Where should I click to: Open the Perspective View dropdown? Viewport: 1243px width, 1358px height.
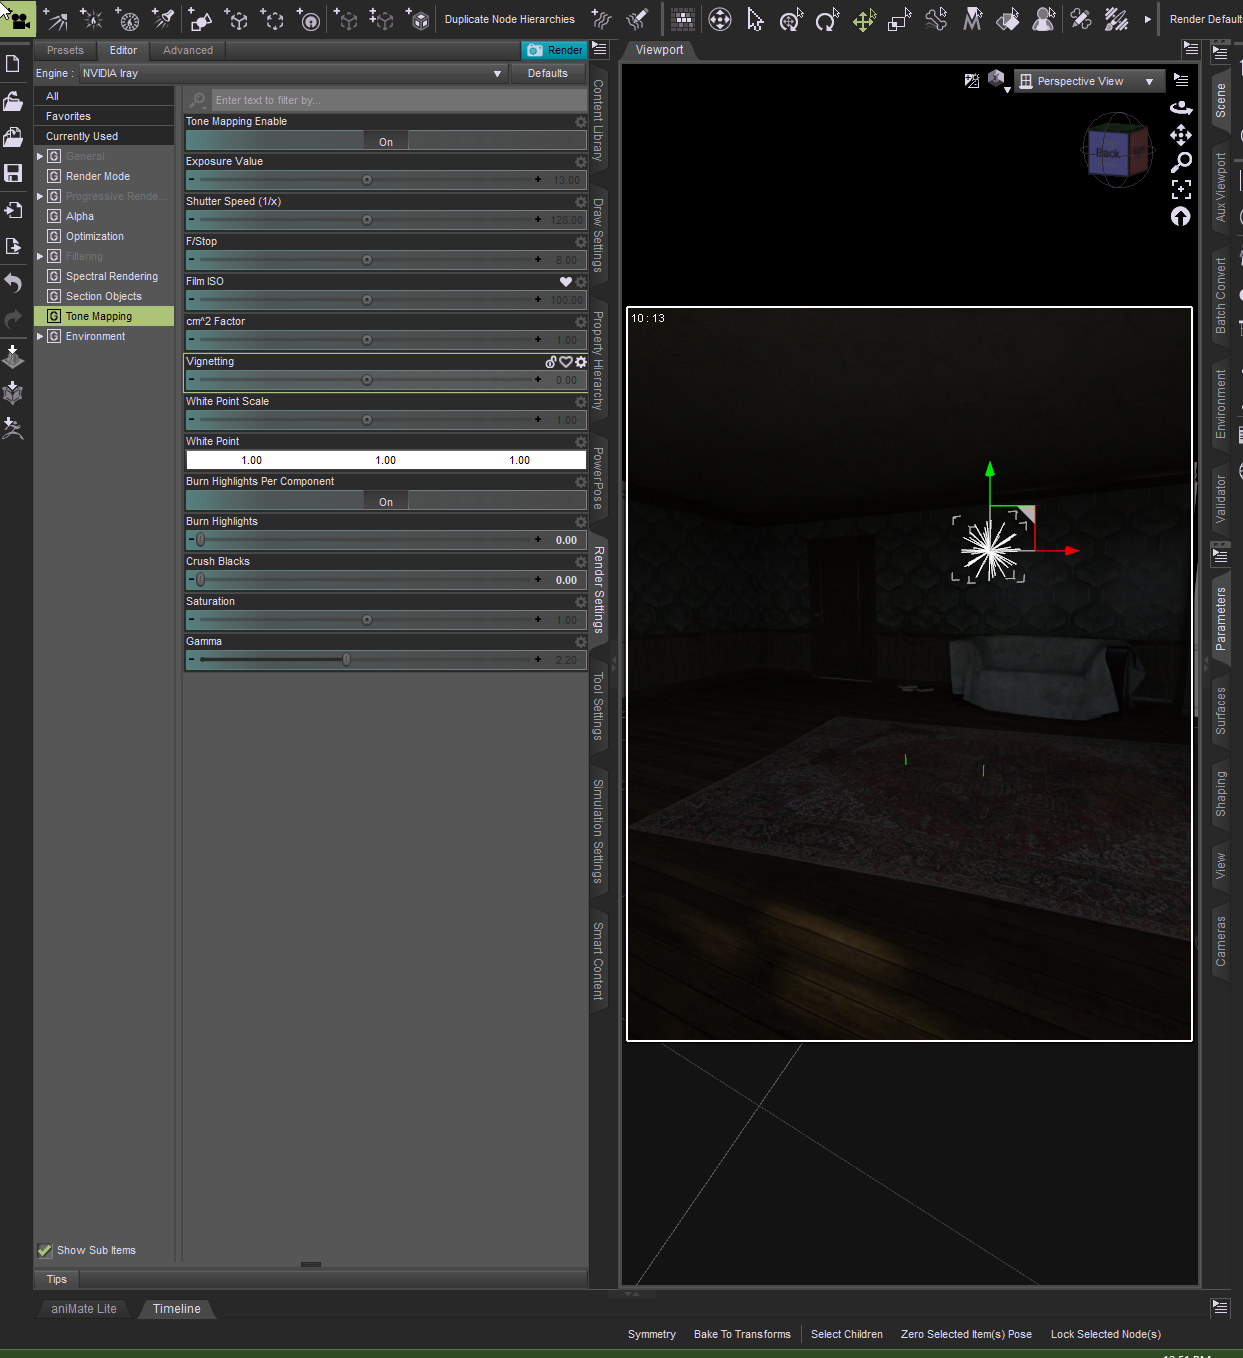point(1089,81)
